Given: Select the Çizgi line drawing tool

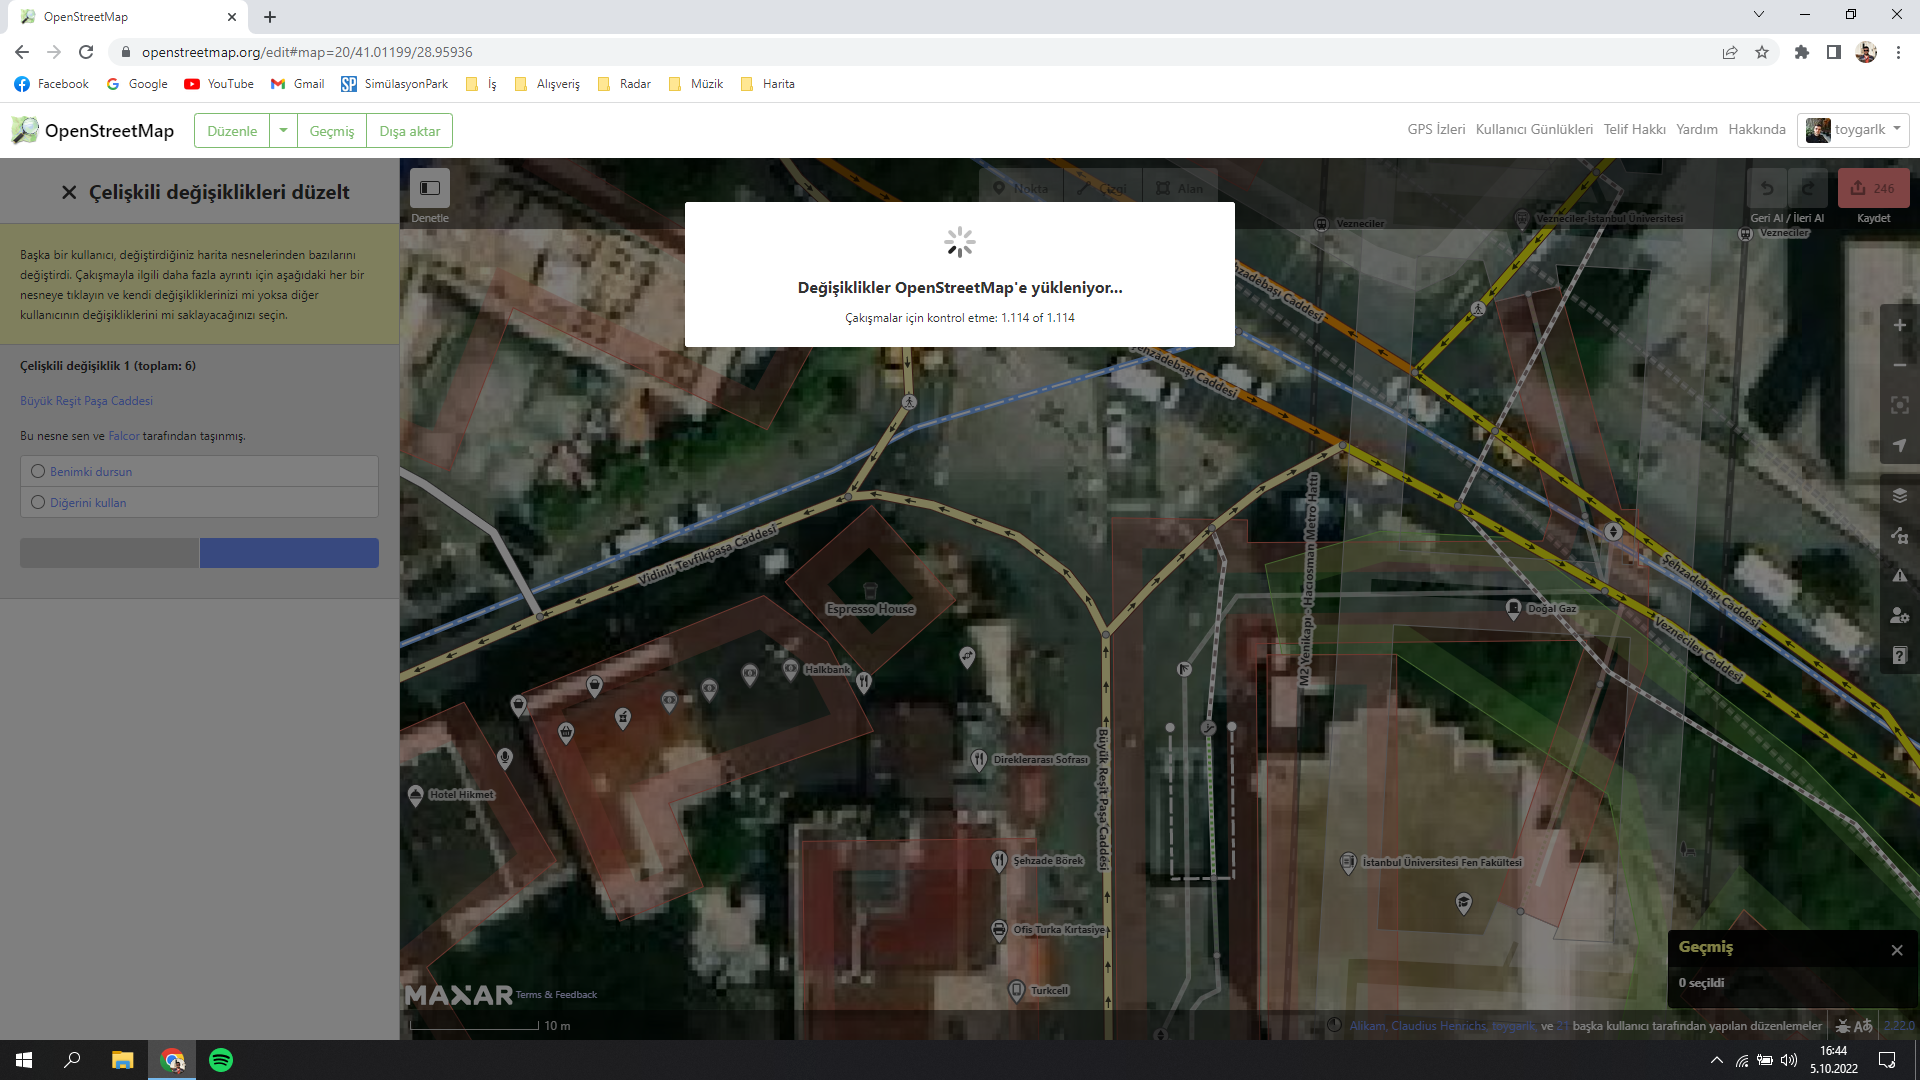Looking at the screenshot, I should pos(1101,187).
